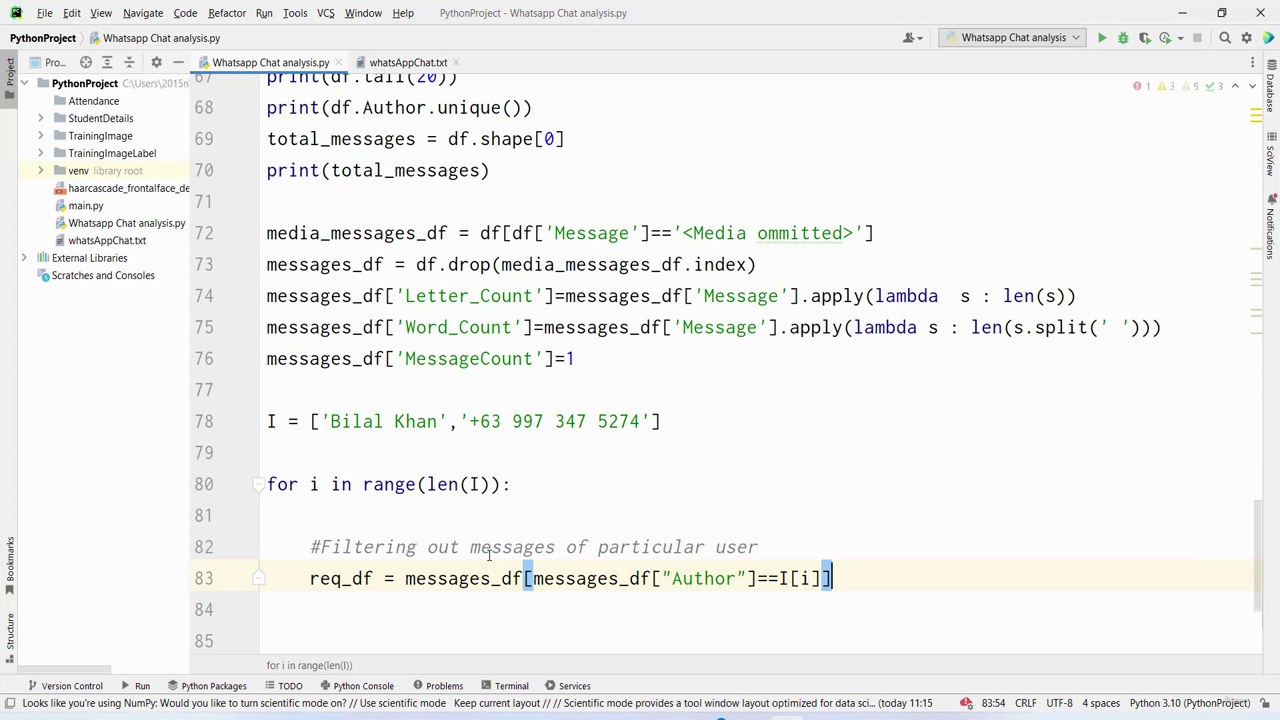Expand External Libraries node
Viewport: 1280px width, 720px height.
[x=25, y=258]
